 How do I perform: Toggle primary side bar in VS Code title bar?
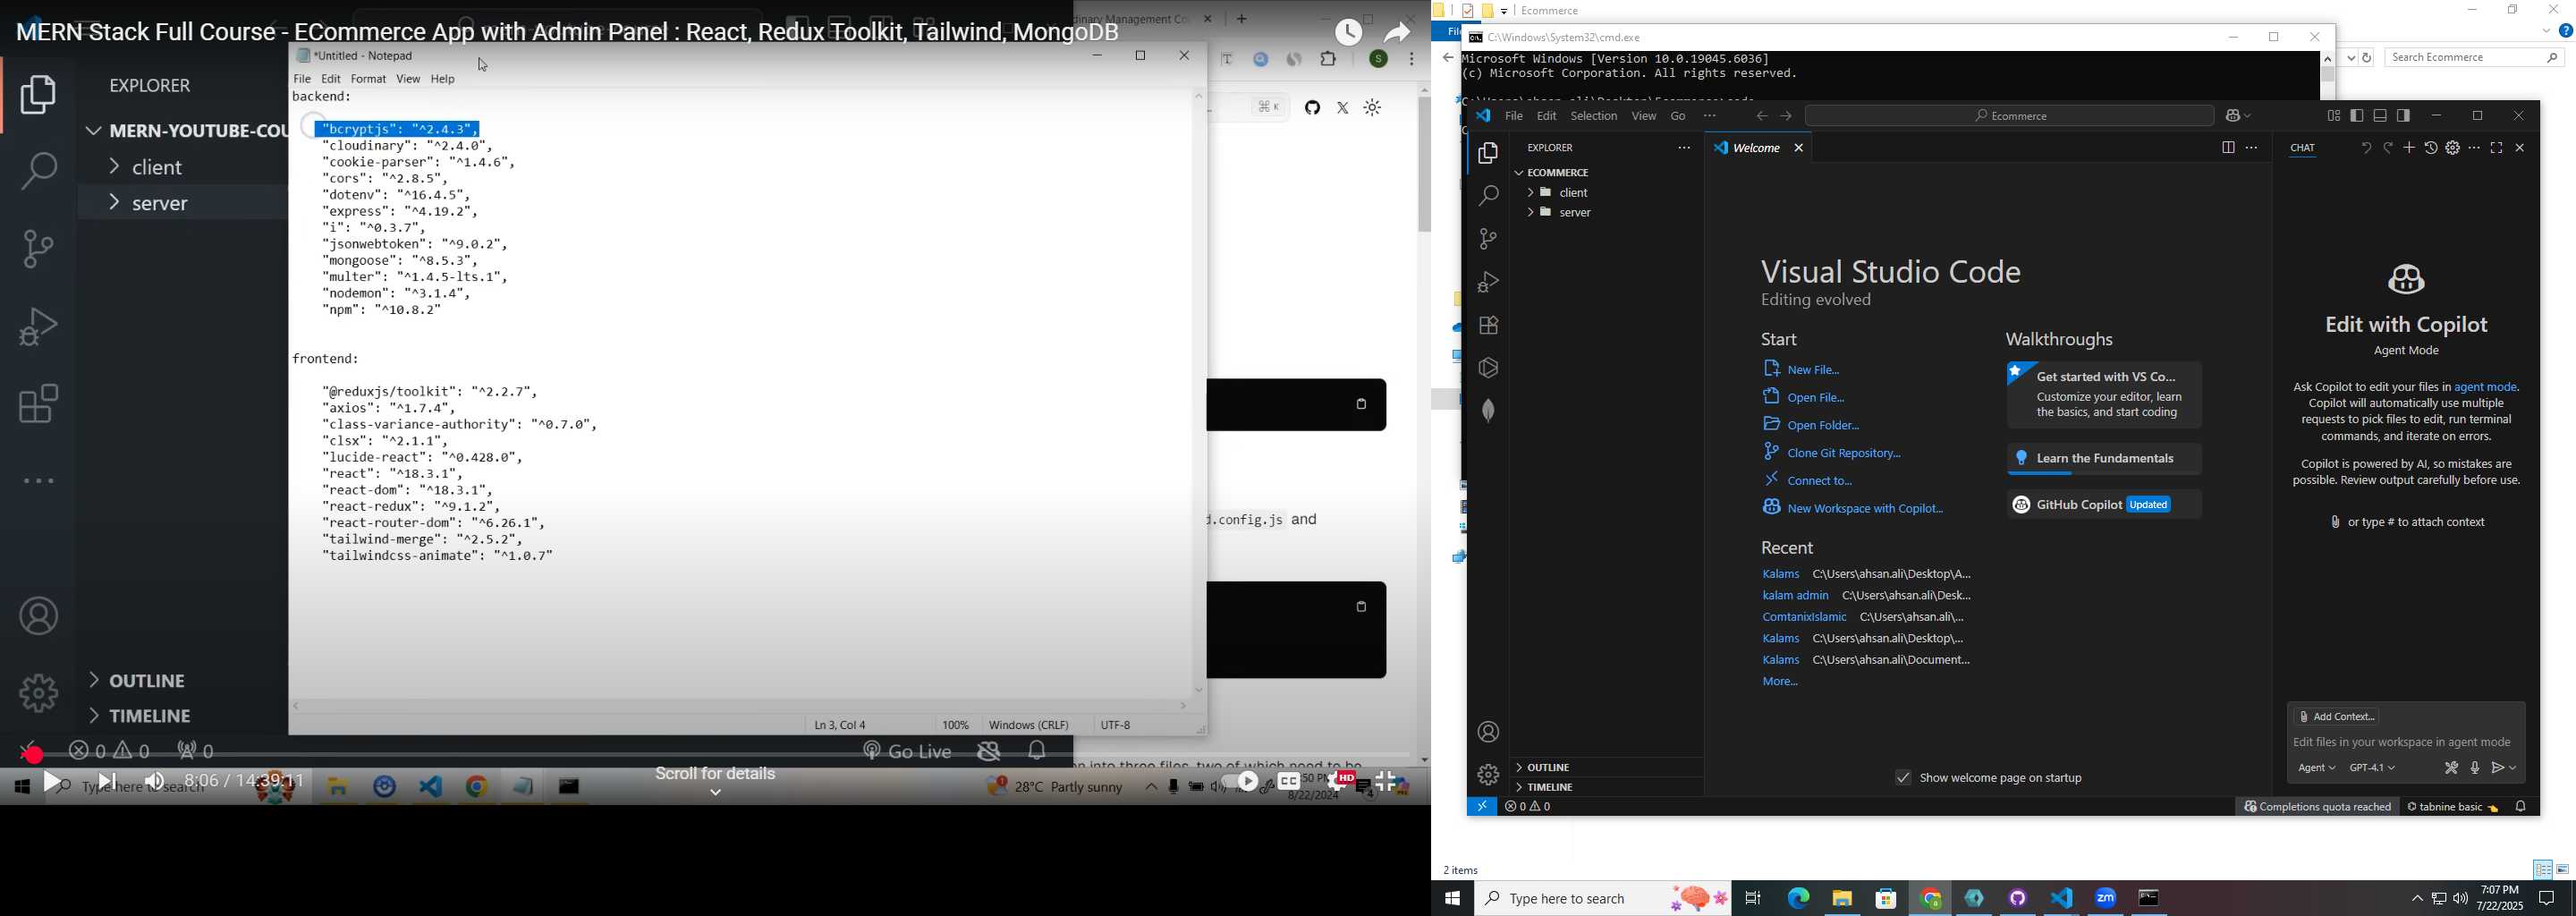[2357, 116]
